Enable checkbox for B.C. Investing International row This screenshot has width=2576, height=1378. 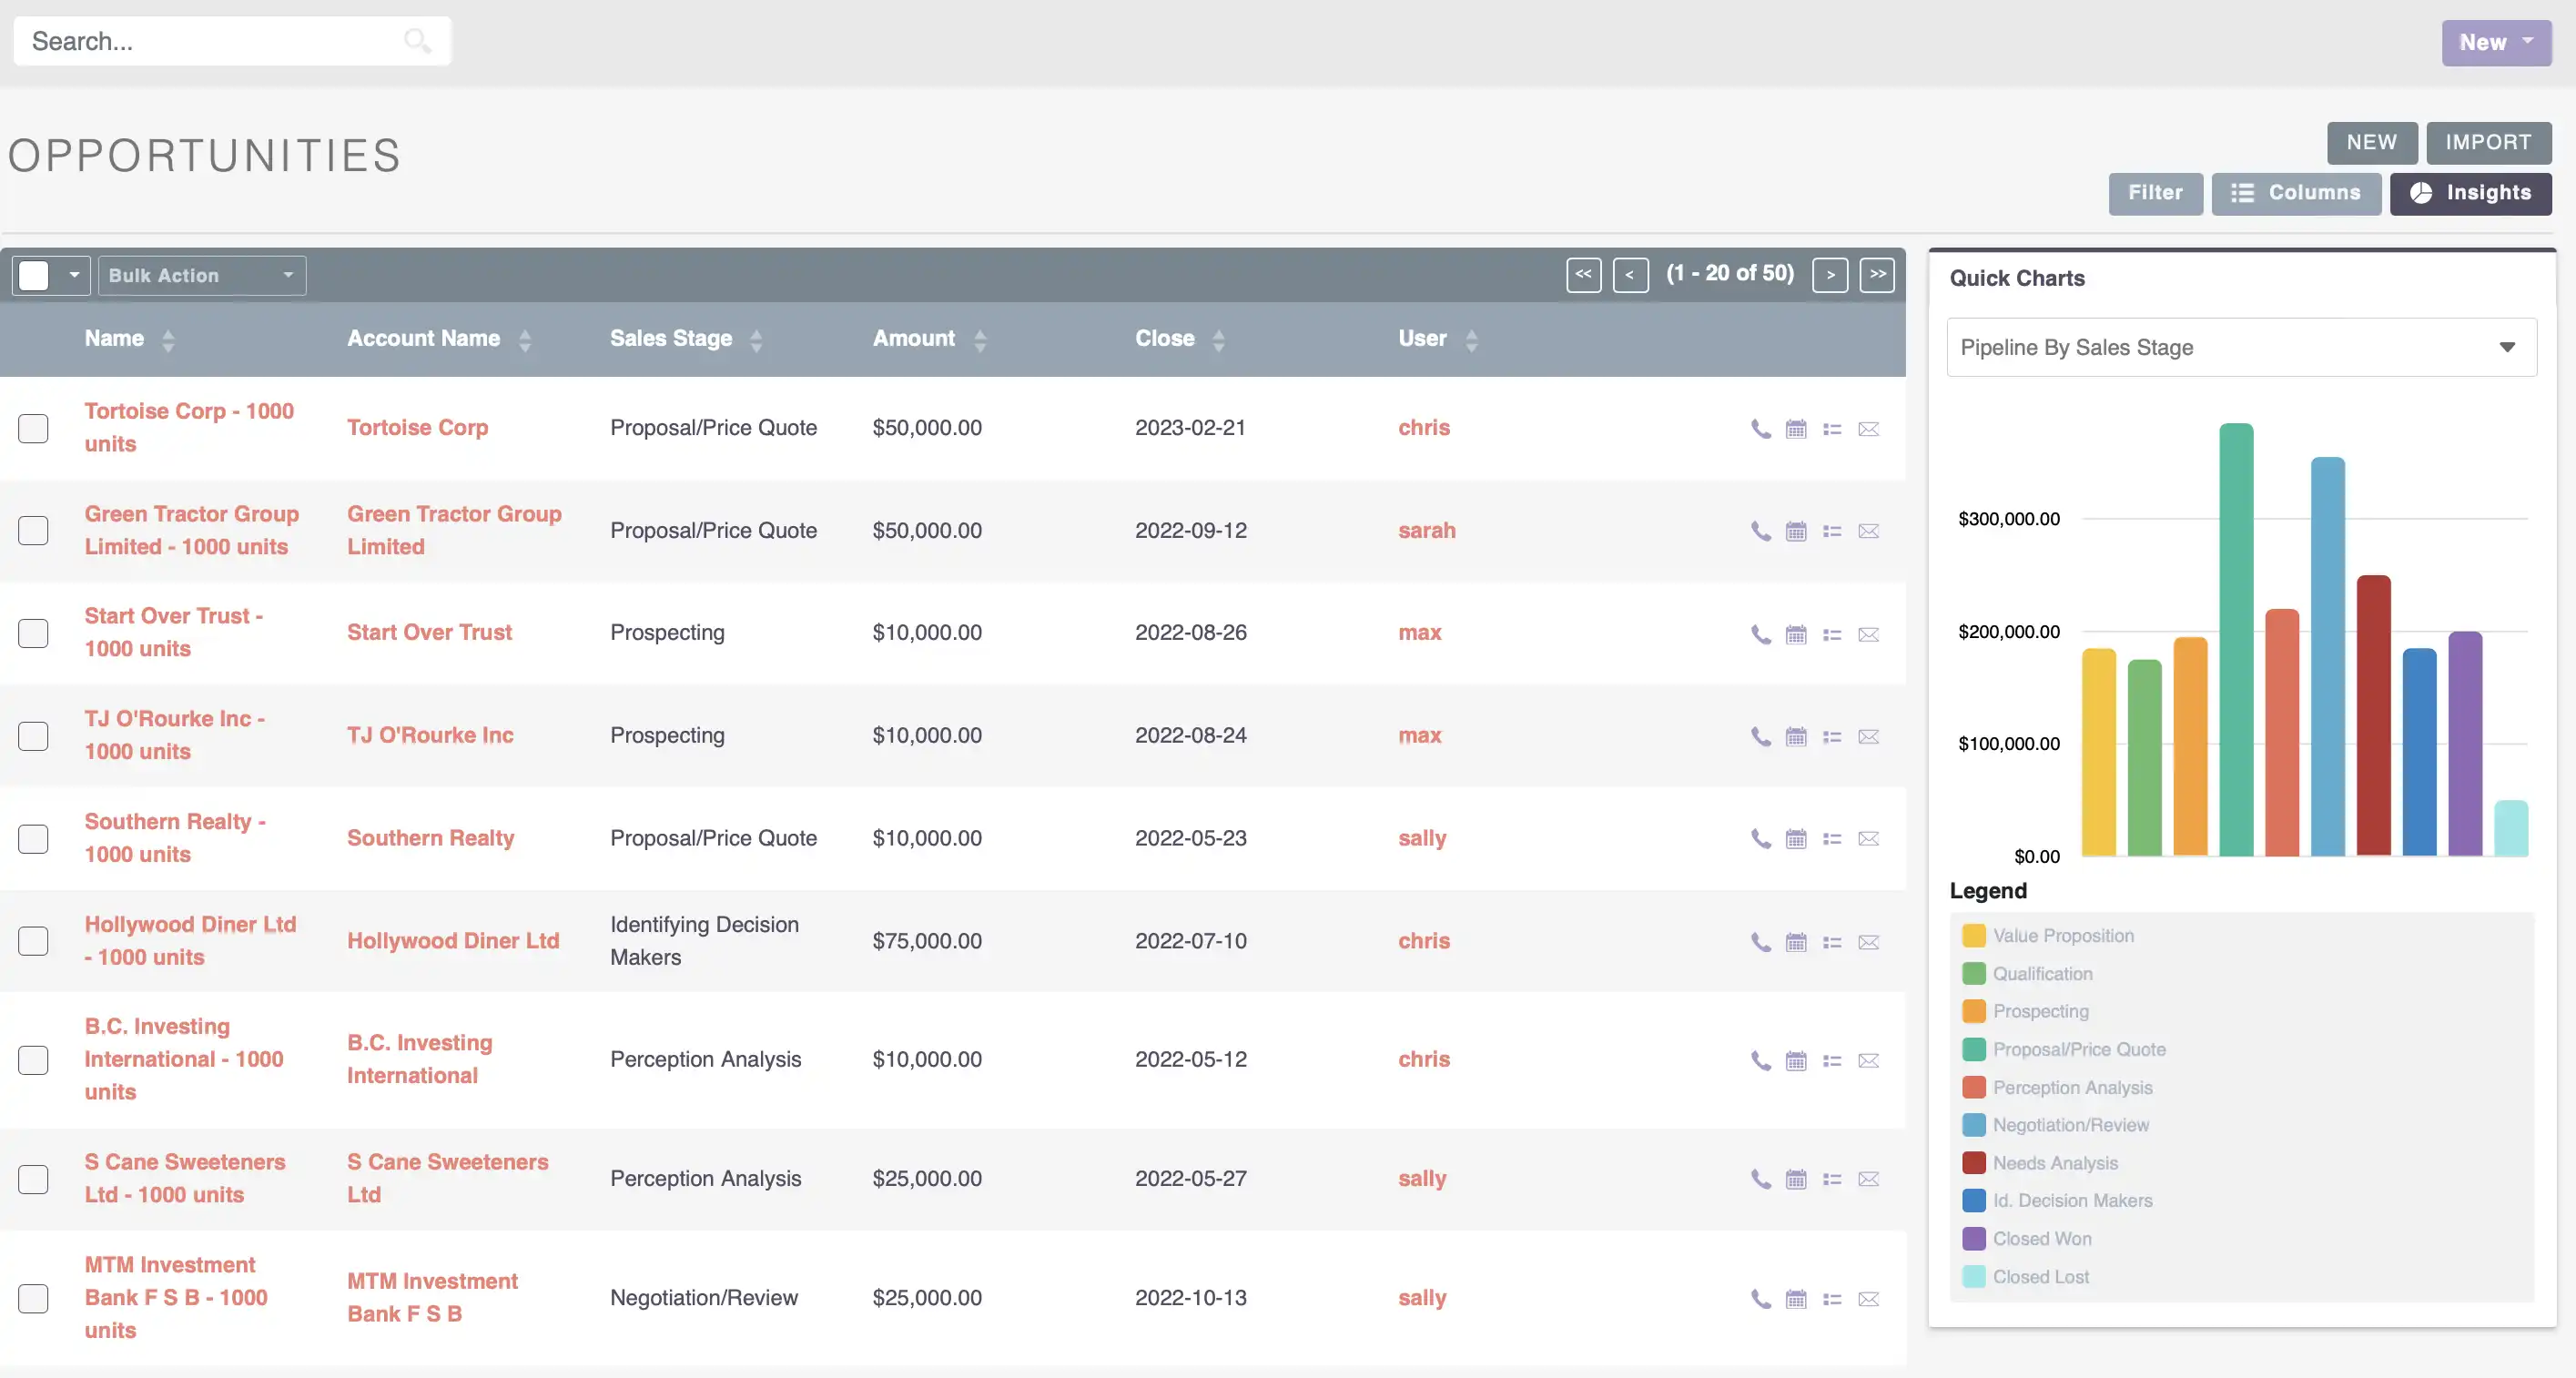pyautogui.click(x=34, y=1058)
